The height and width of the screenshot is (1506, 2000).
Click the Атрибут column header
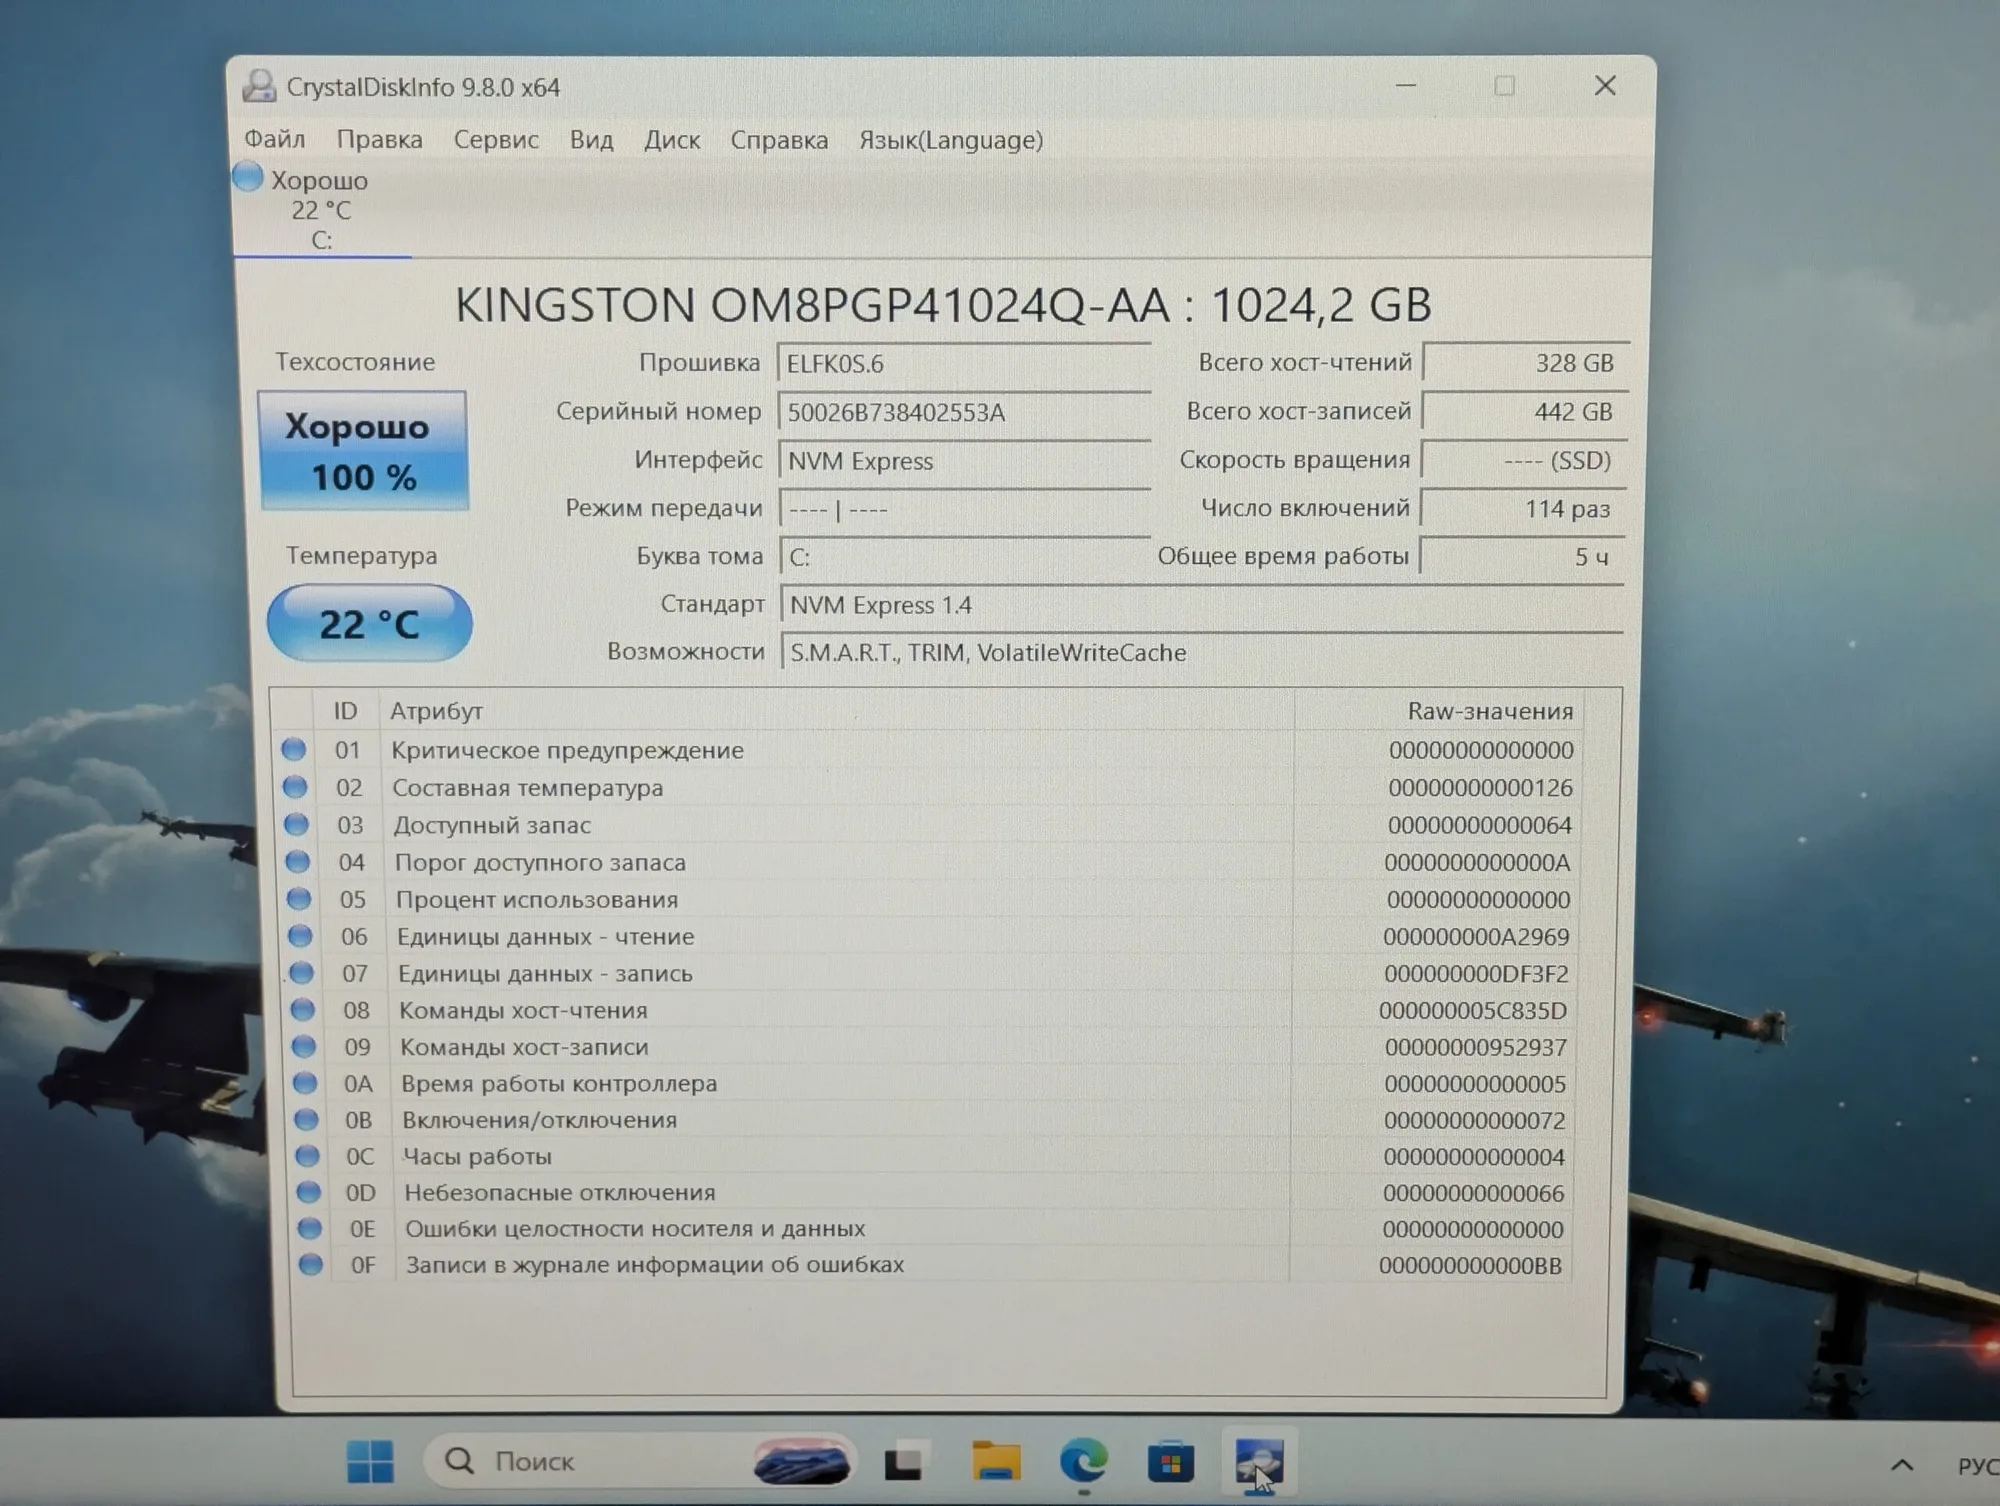point(836,711)
